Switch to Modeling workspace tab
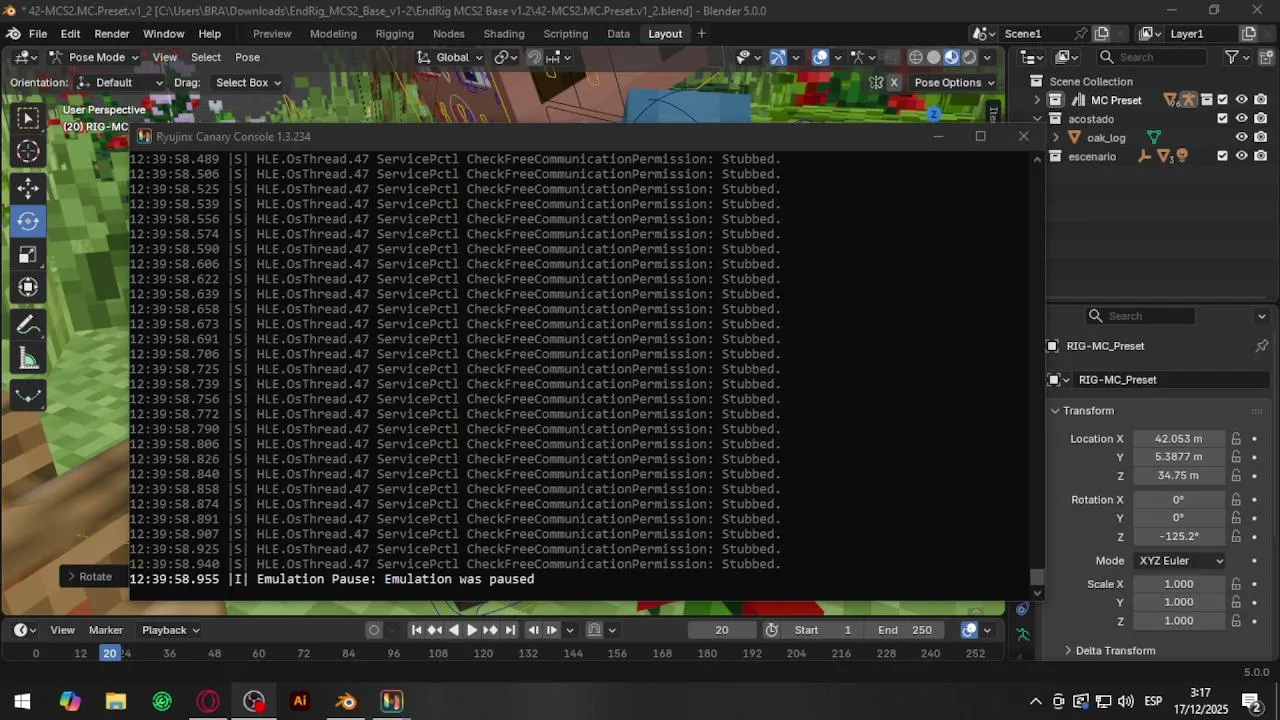Screen dimensions: 1280x720 pyautogui.click(x=333, y=34)
